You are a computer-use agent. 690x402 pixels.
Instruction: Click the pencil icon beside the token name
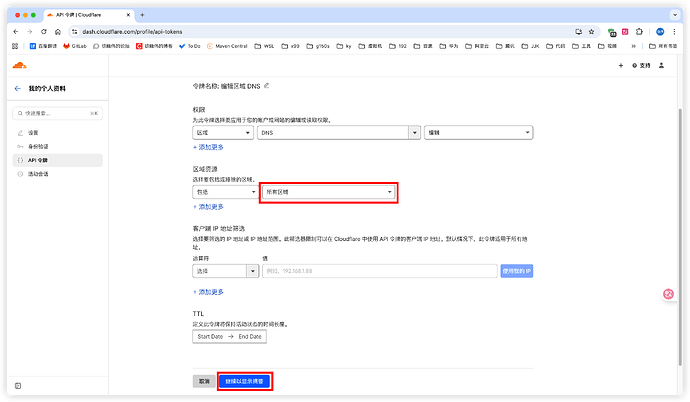(x=266, y=87)
